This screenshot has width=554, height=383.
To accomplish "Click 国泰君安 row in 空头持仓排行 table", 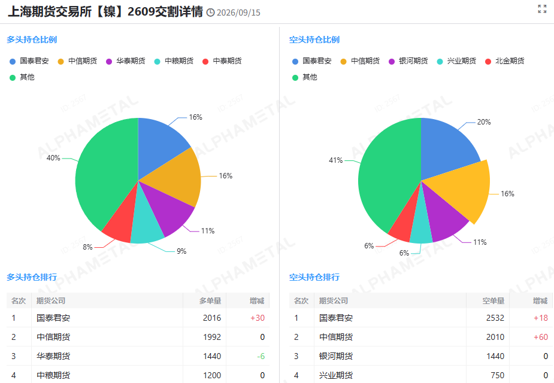I will 421,318.
